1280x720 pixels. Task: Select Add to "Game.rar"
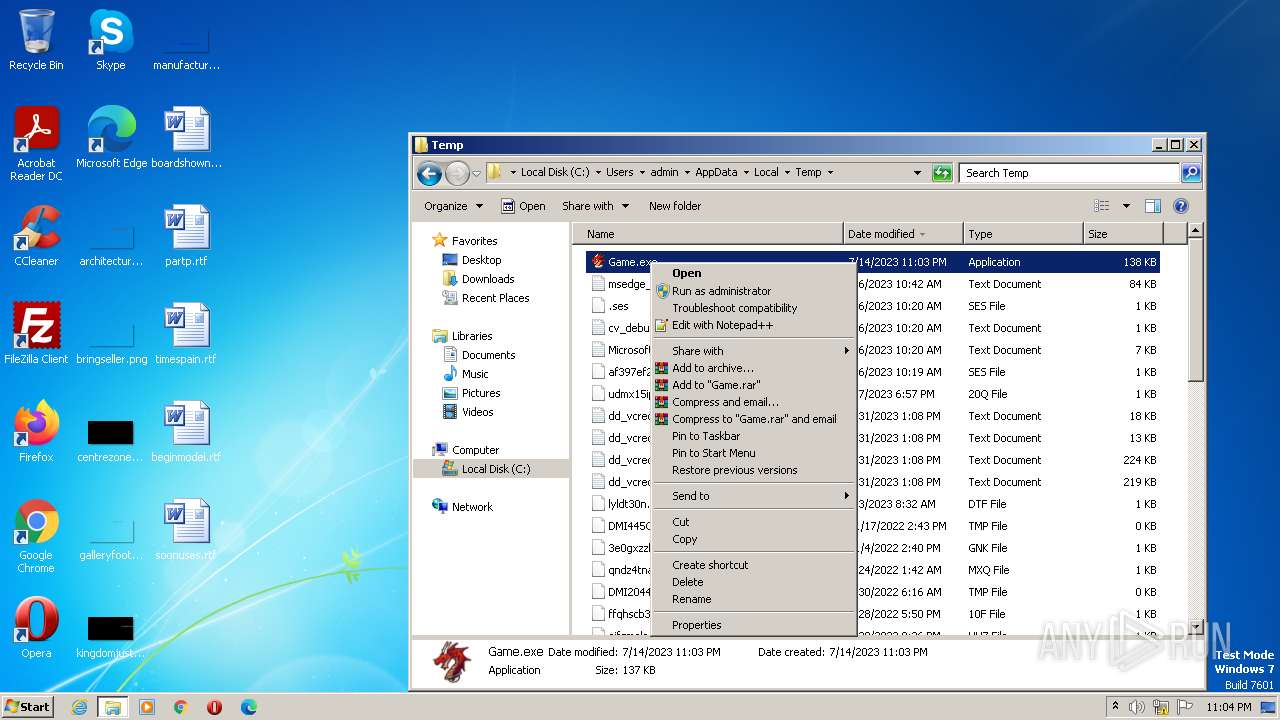point(753,385)
